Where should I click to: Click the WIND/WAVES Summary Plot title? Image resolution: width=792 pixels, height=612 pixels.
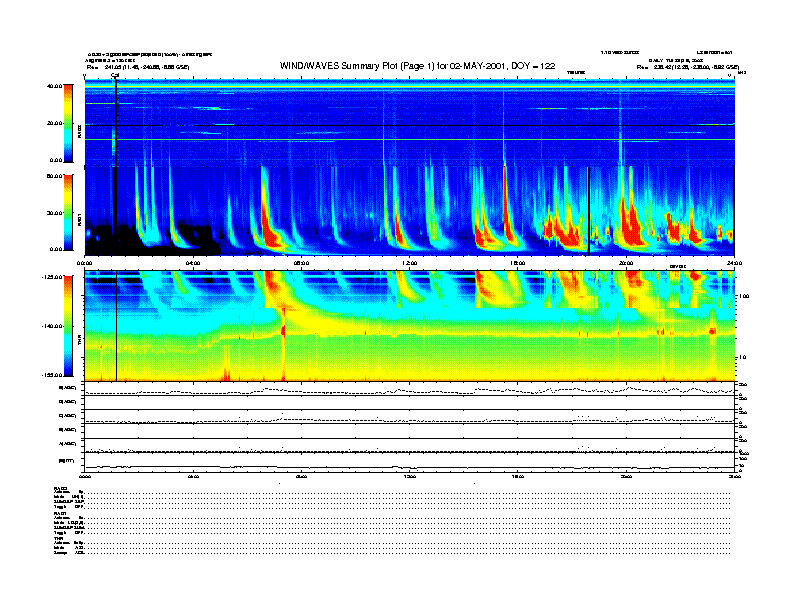pyautogui.click(x=417, y=66)
